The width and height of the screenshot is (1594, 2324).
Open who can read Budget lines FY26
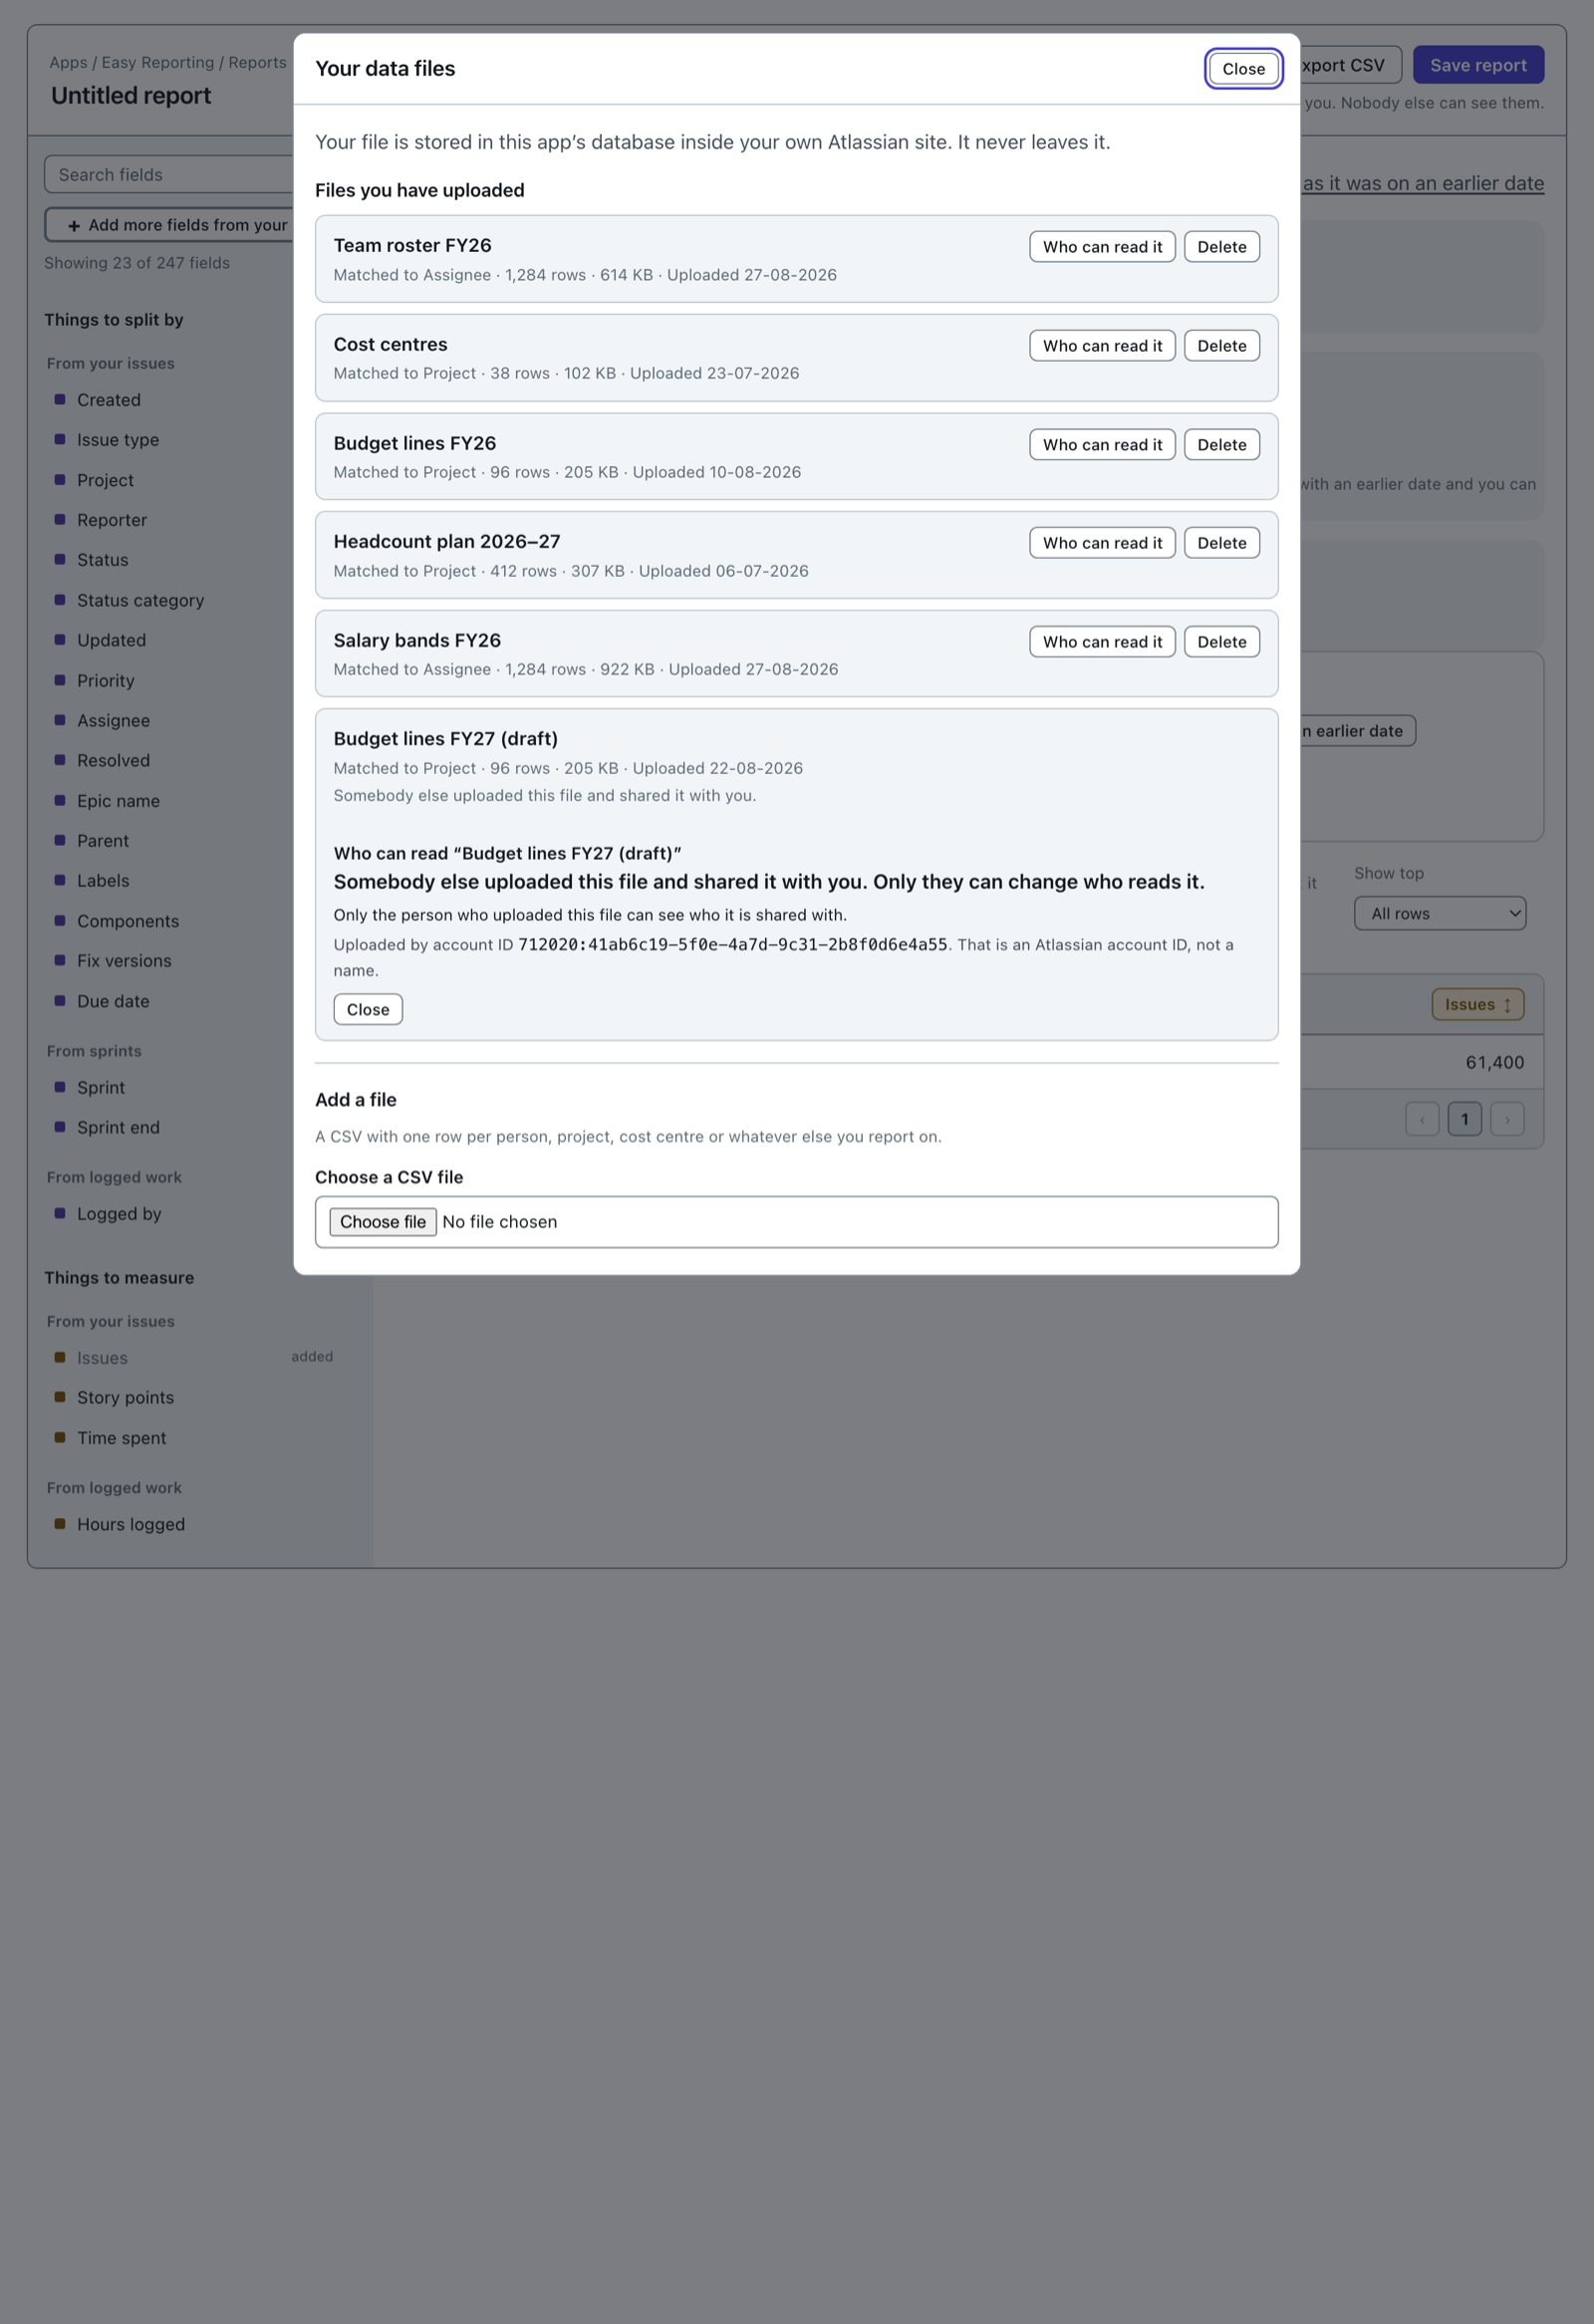click(1102, 445)
